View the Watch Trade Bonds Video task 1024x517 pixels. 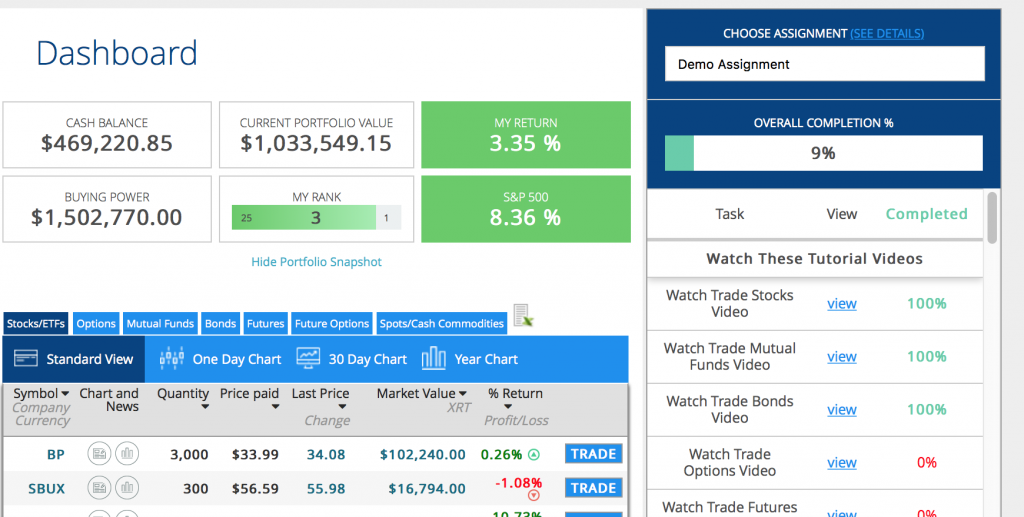pos(841,409)
